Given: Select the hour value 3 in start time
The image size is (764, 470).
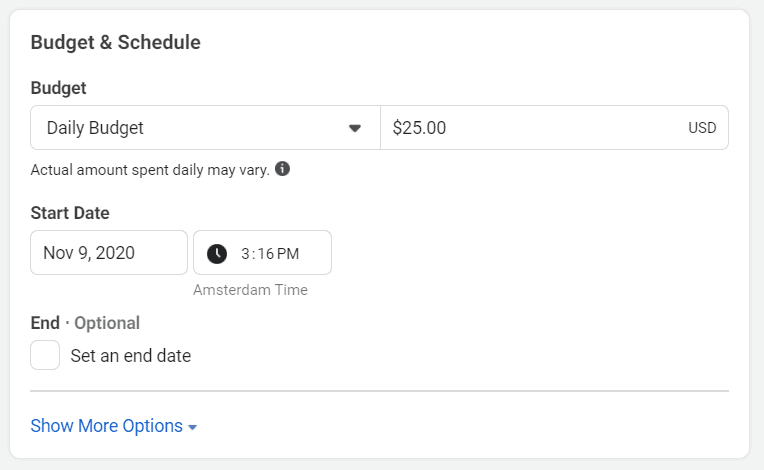Looking at the screenshot, I should pos(245,254).
